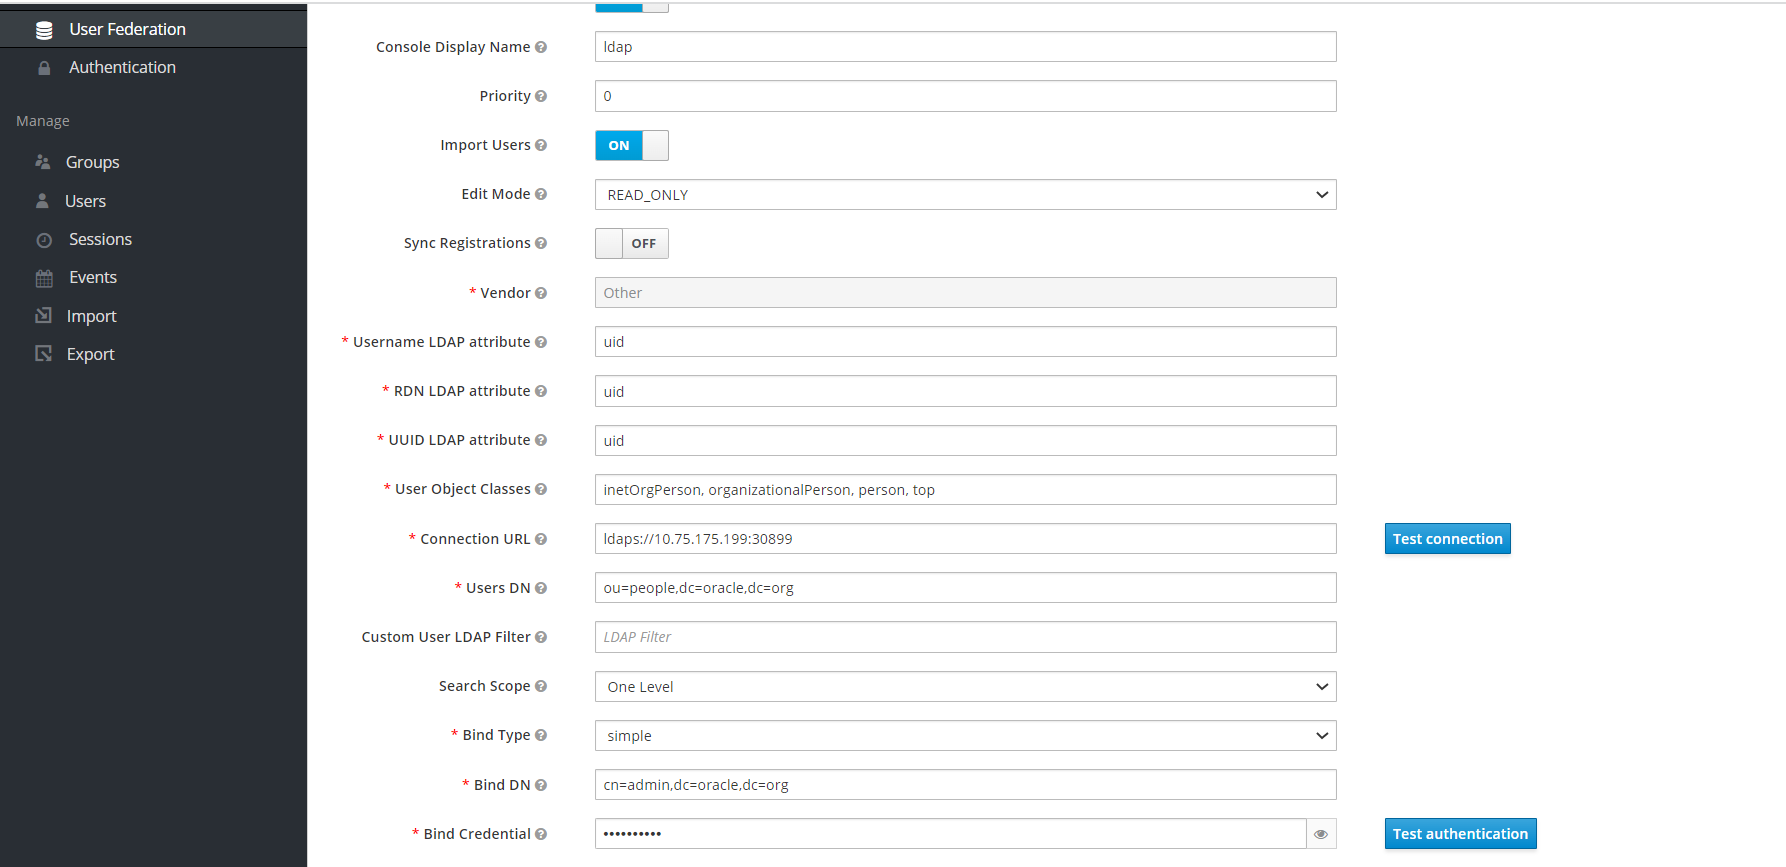Click the Users person icon
The image size is (1786, 867).
coord(42,201)
